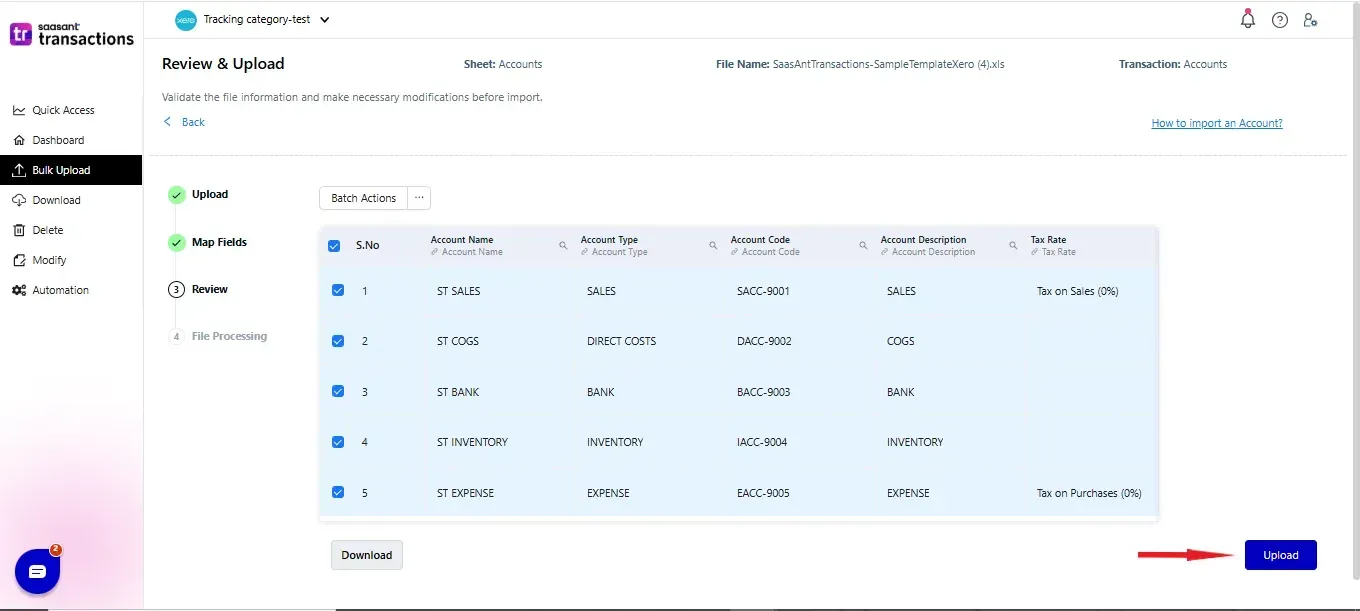The image size is (1360, 611).
Task: Click the blue Upload button
Action: (x=1281, y=555)
